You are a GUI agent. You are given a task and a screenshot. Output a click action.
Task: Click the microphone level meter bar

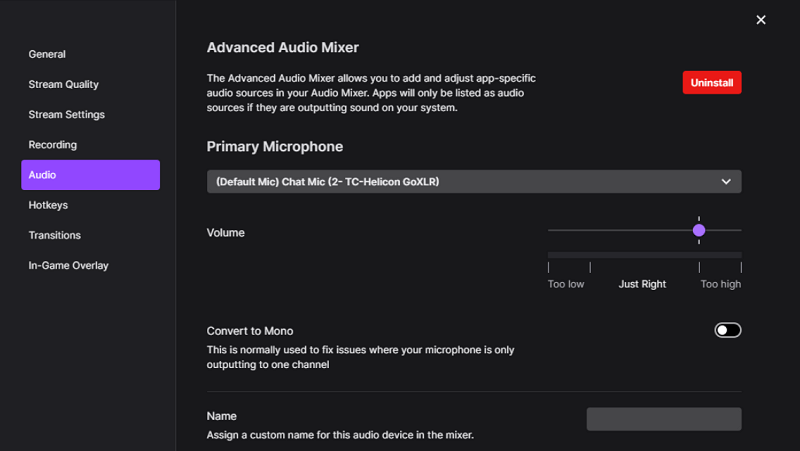pos(644,255)
